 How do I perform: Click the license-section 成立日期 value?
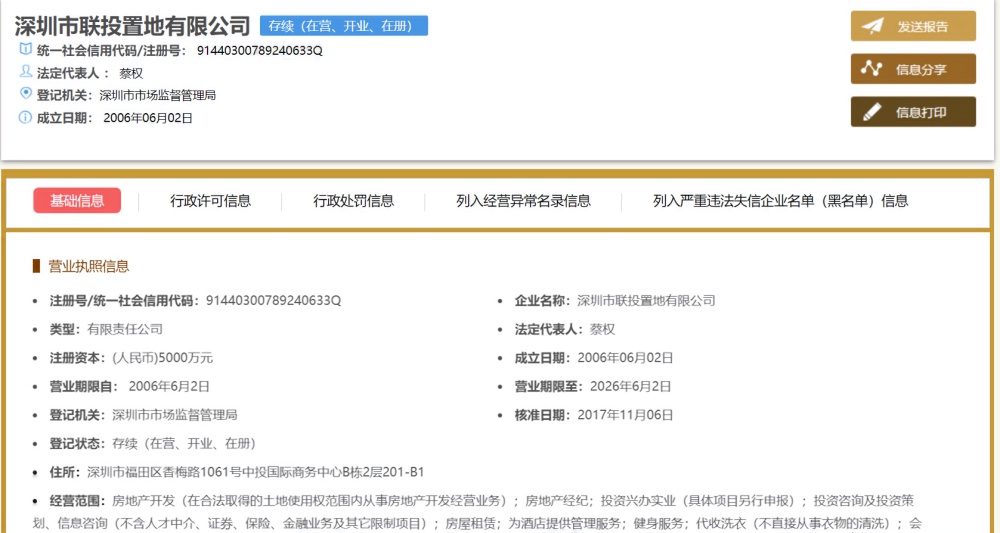625,358
